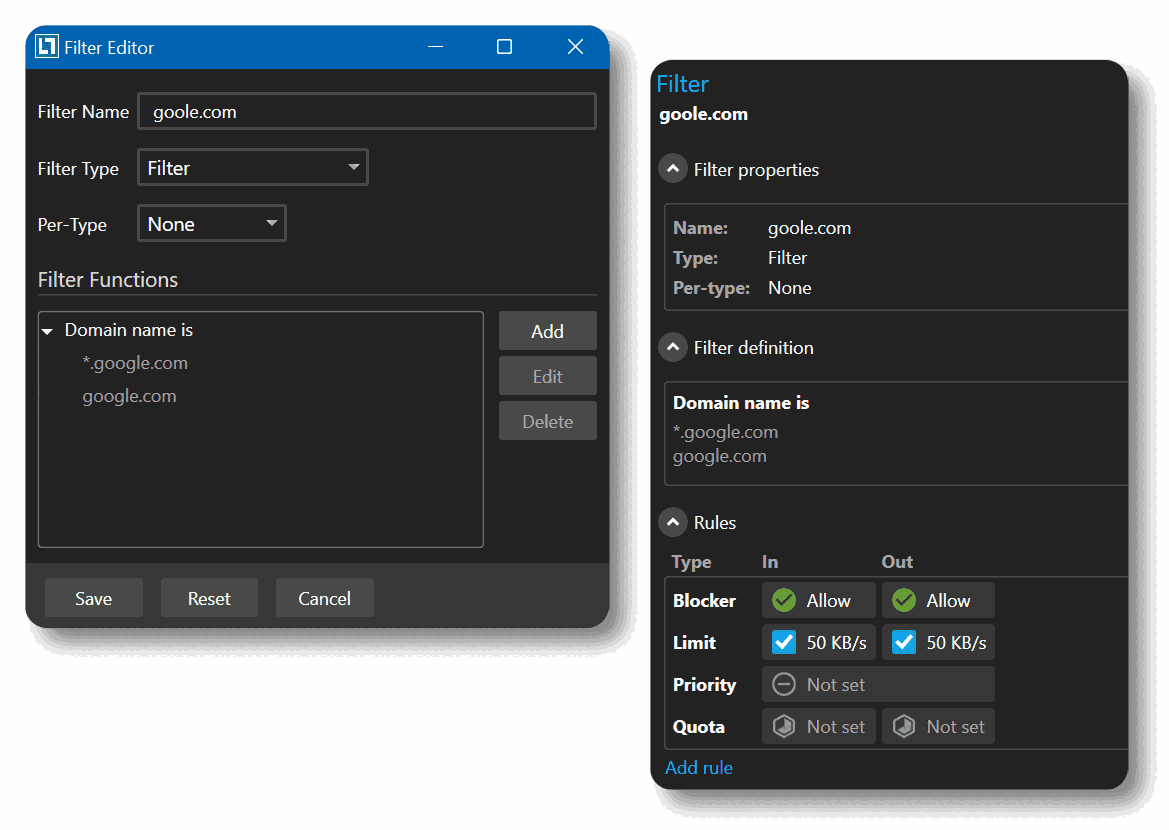
Task: Collapse the Domain name is function group
Action: (x=47, y=330)
